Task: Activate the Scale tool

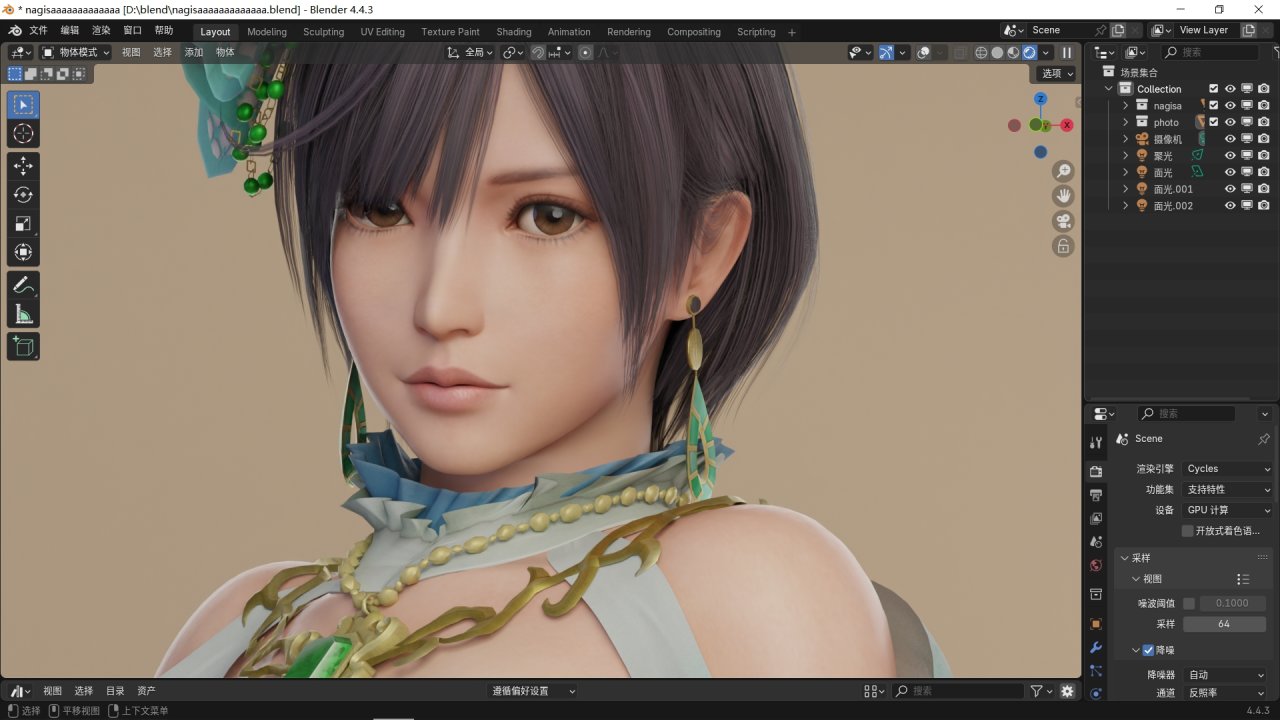Action: pyautogui.click(x=23, y=224)
